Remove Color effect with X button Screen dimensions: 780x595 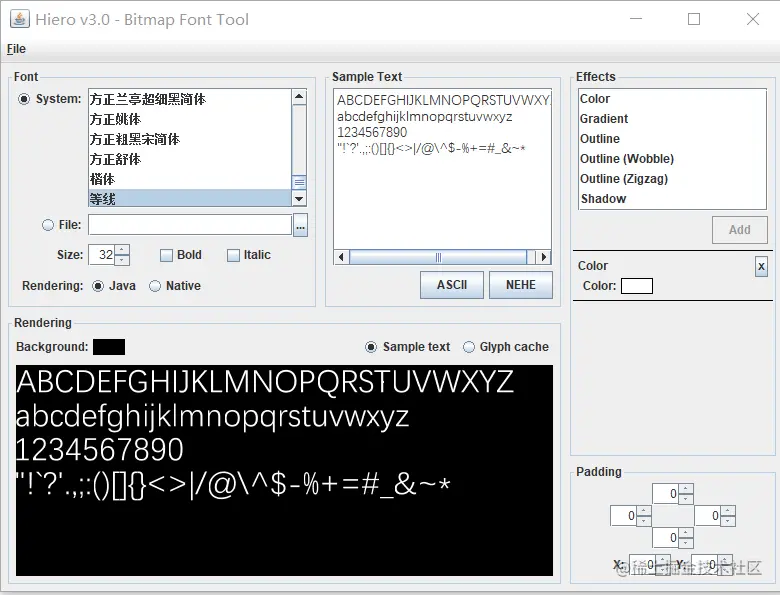761,267
